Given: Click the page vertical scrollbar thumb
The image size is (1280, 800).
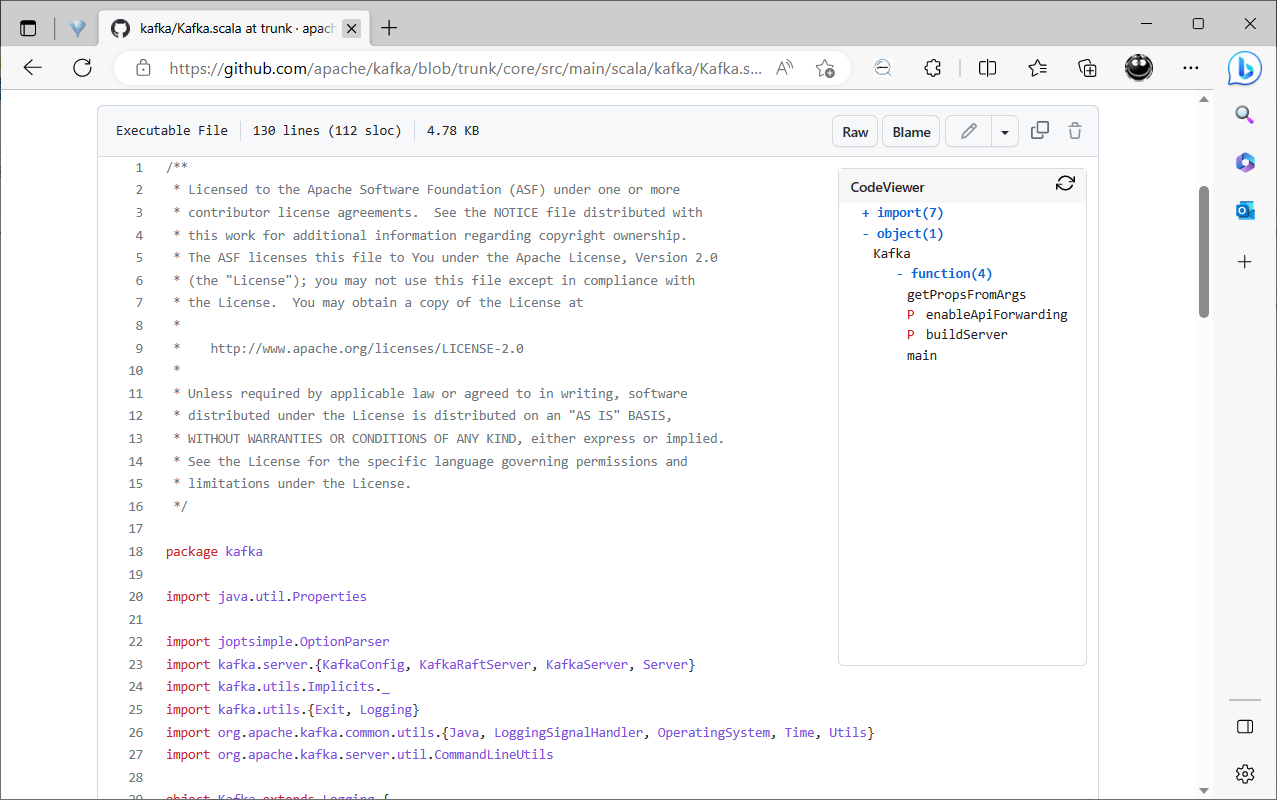Looking at the screenshot, I should pyautogui.click(x=1204, y=252).
